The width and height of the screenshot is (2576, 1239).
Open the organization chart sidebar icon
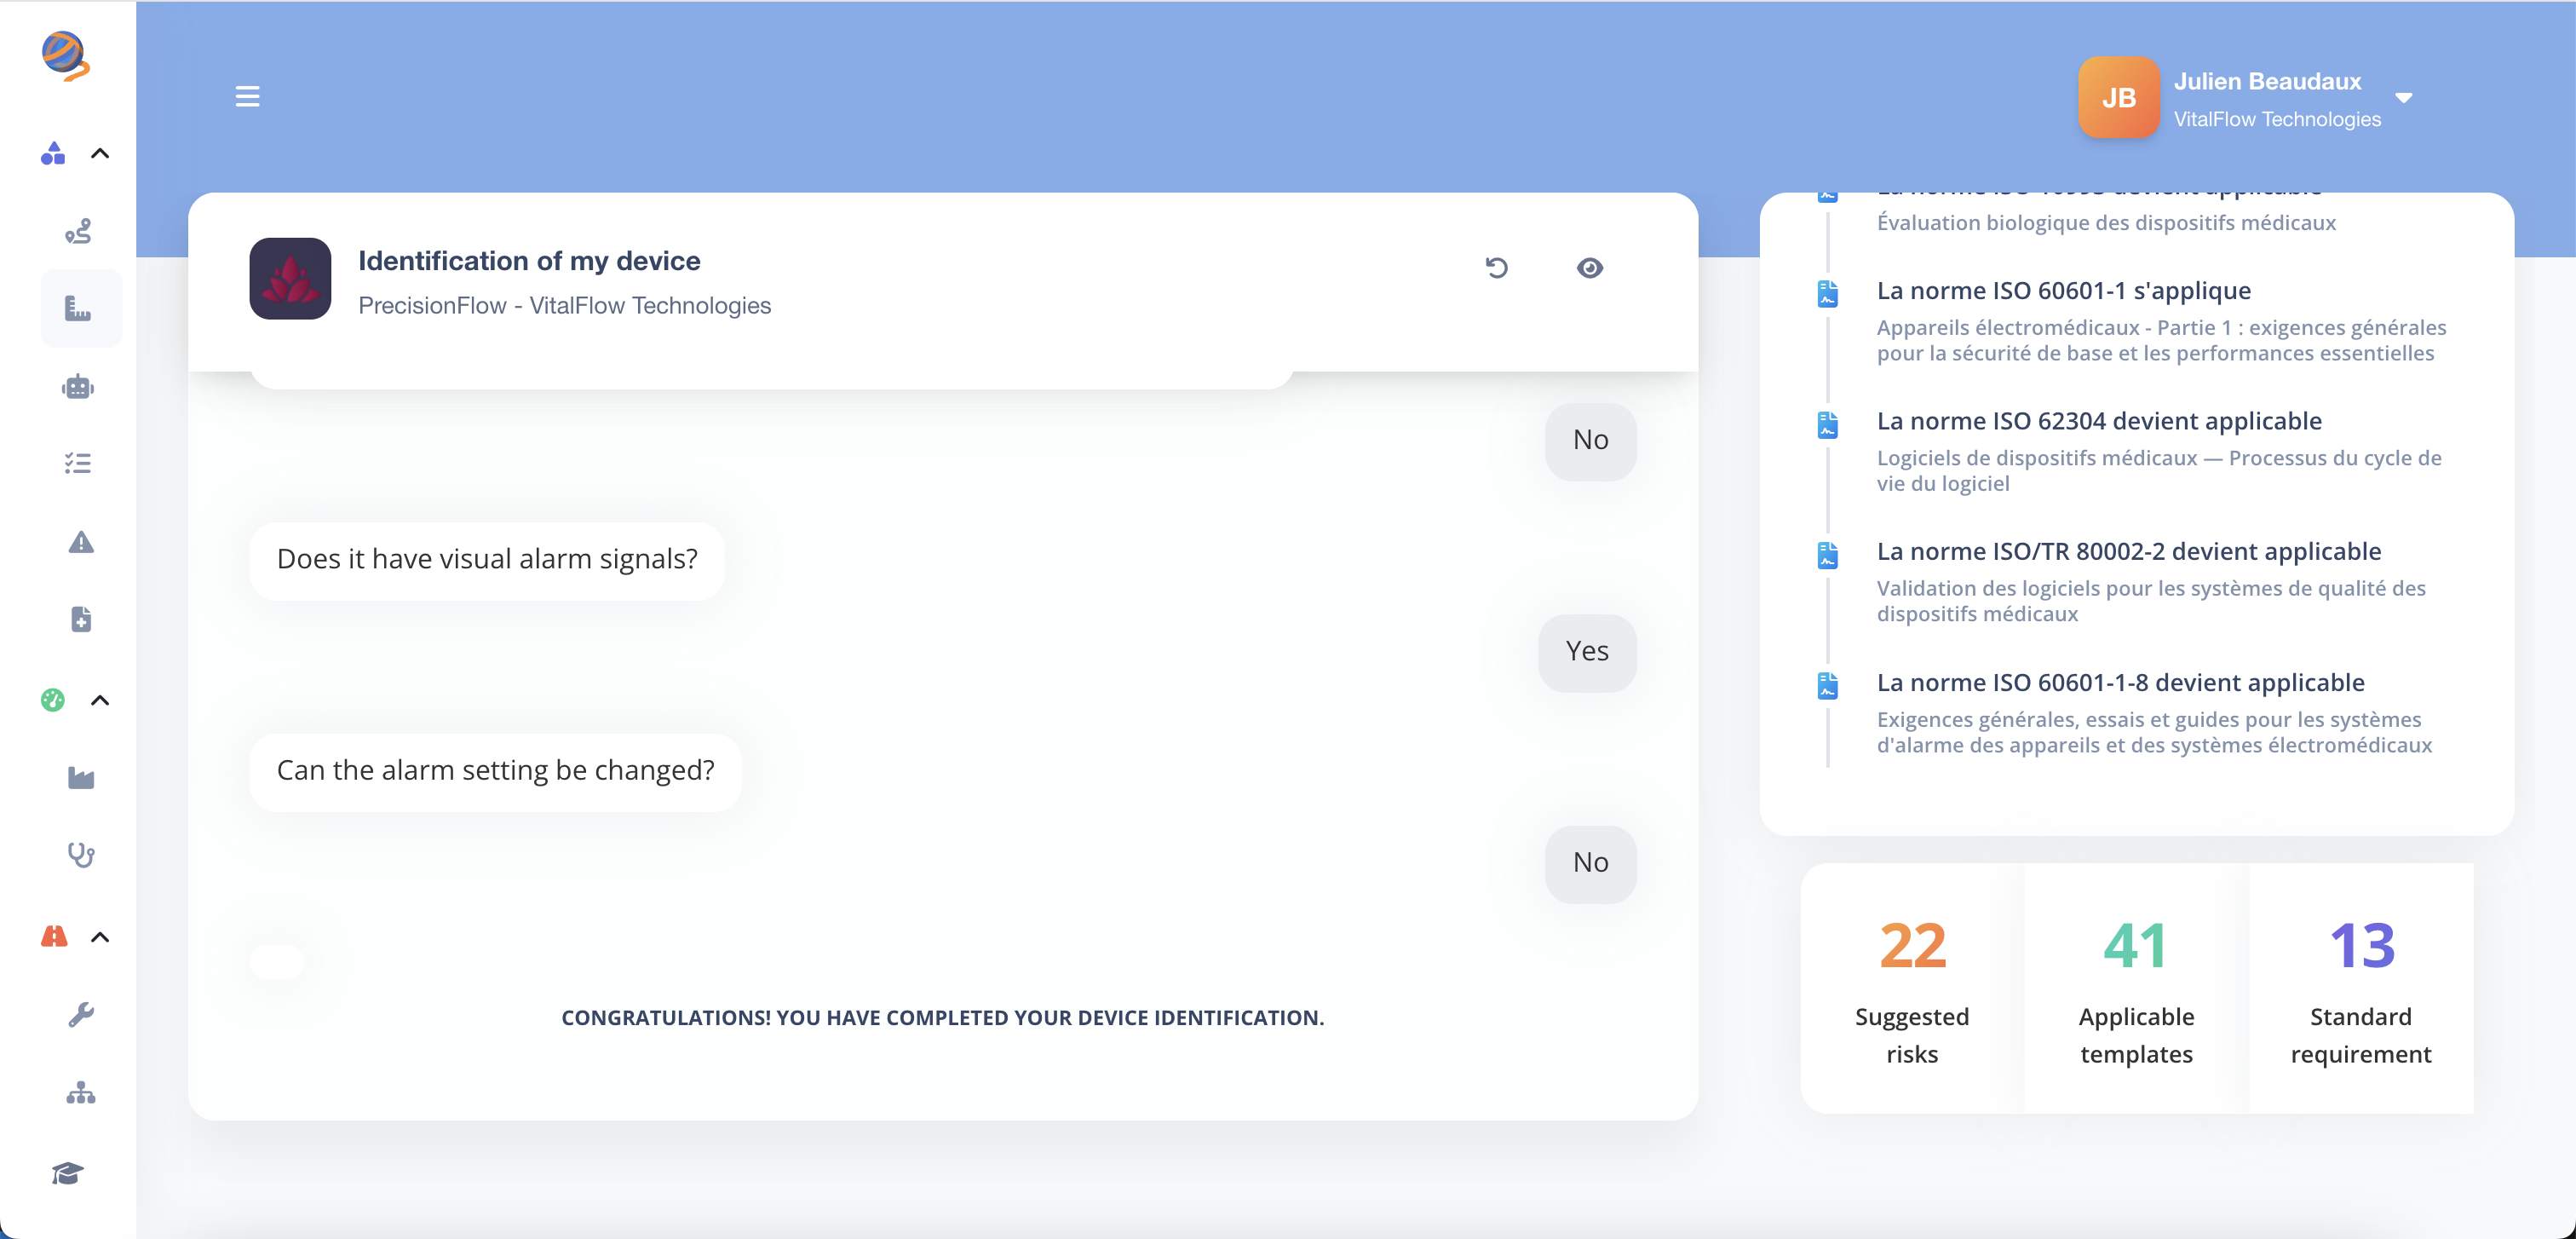(81, 1092)
